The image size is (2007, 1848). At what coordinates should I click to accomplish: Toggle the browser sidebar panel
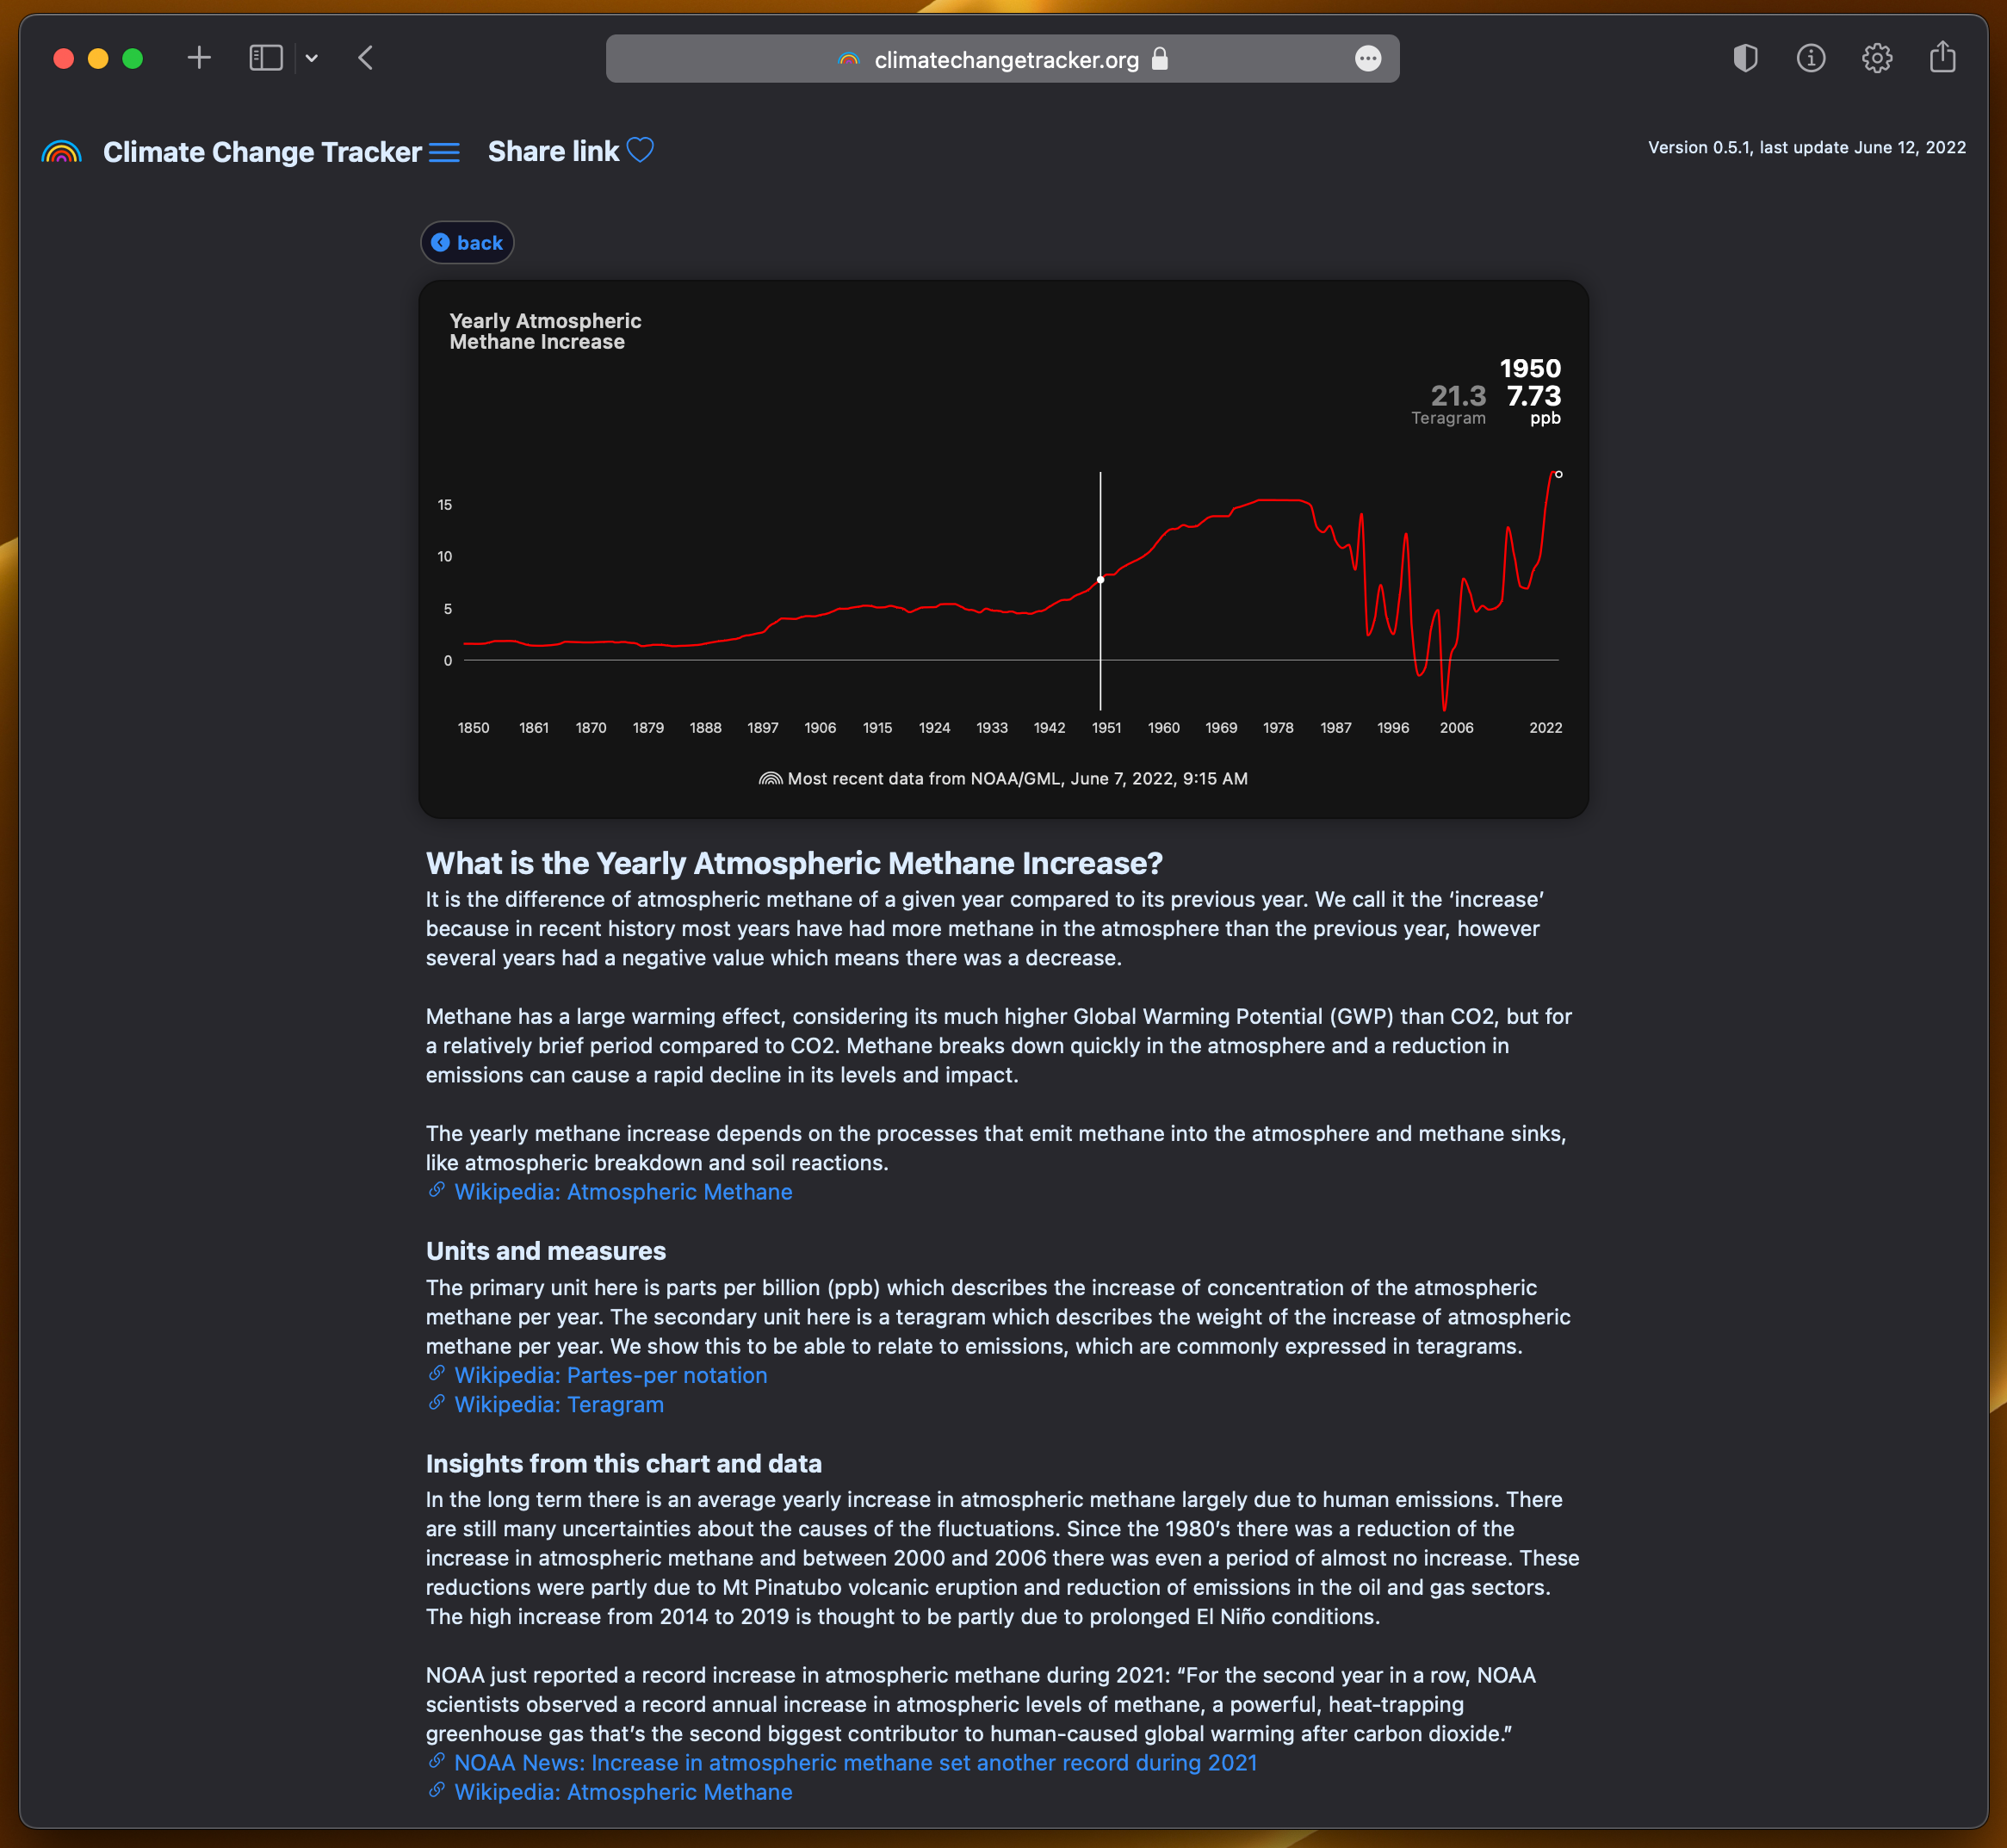point(265,58)
